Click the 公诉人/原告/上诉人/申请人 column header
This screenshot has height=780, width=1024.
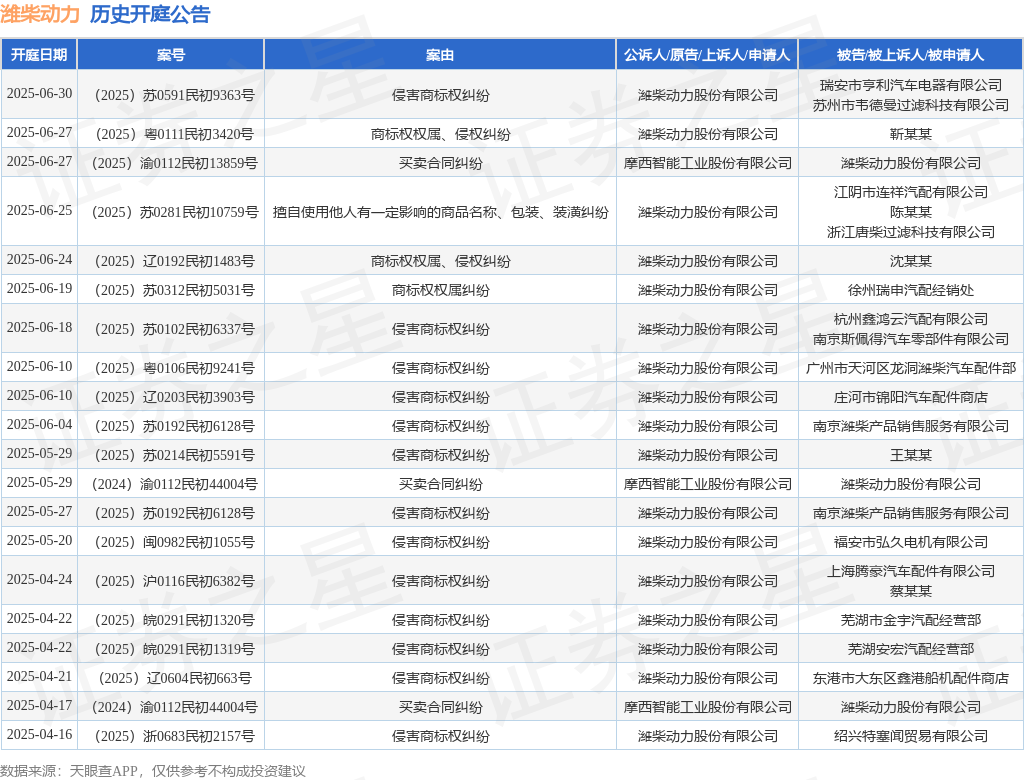point(707,55)
